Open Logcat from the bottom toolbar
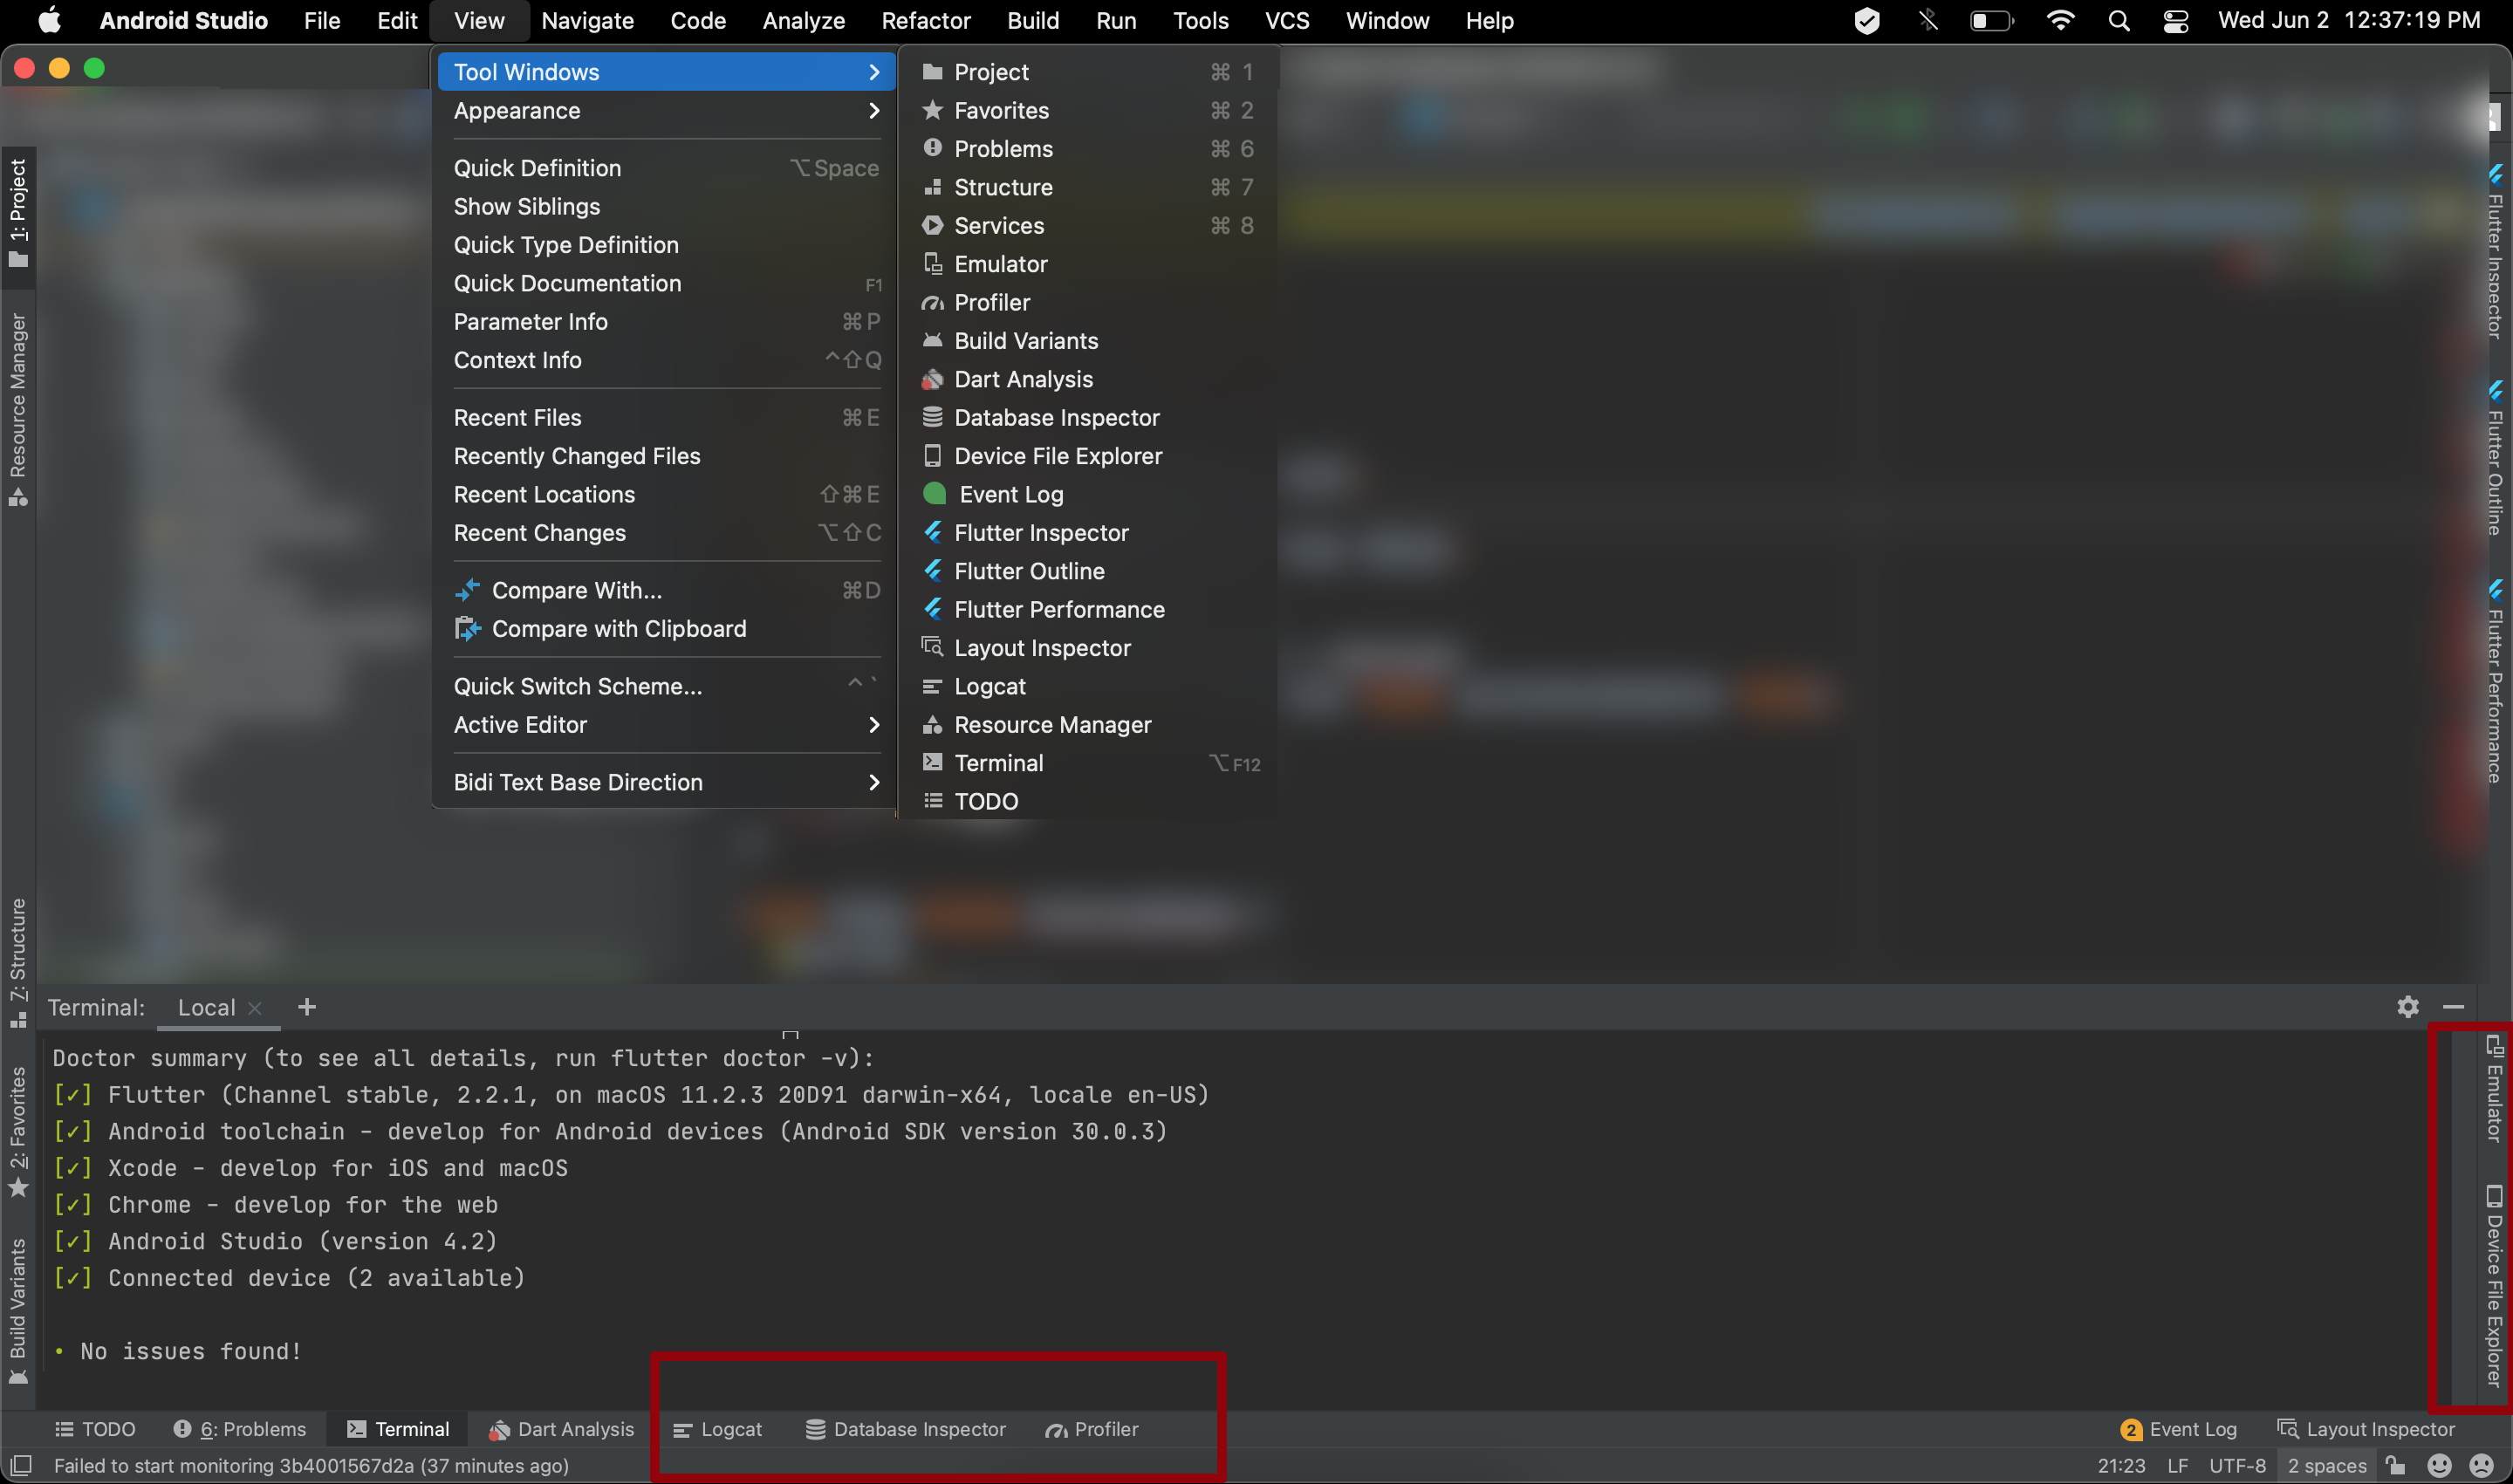The image size is (2513, 1484). (719, 1429)
